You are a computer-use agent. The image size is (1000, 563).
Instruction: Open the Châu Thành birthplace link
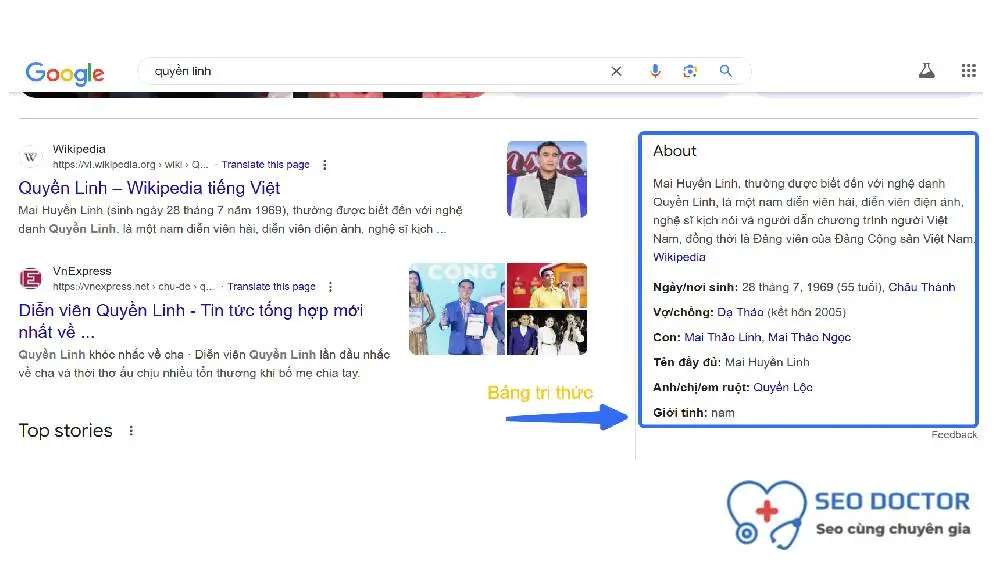922,287
